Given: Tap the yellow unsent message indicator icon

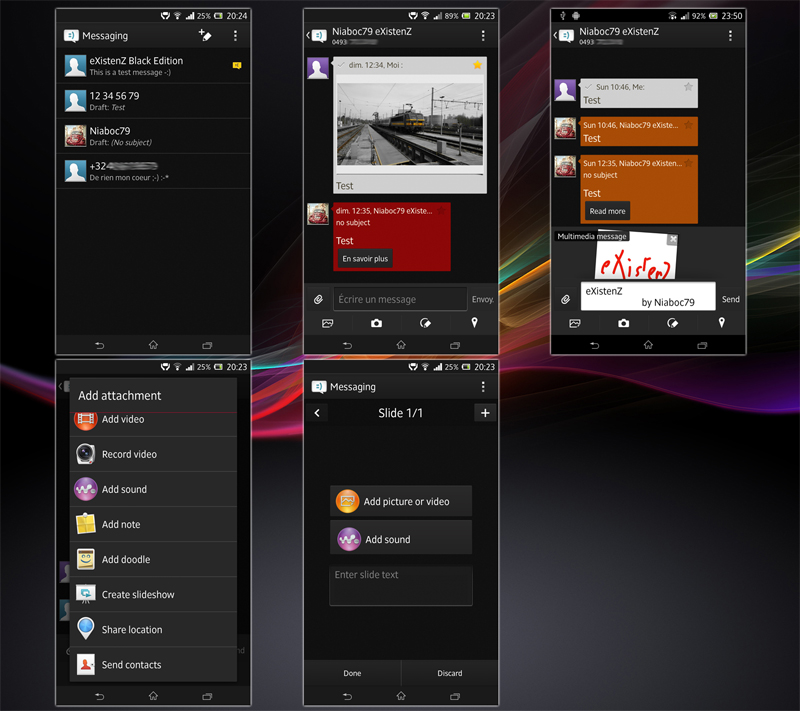Looking at the screenshot, I should click(237, 65).
